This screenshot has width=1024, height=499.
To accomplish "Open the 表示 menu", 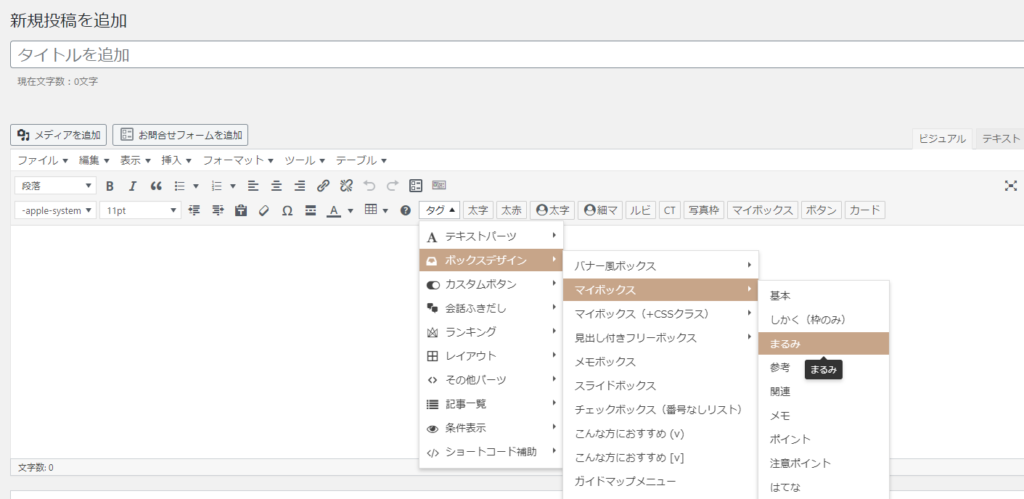I will pos(135,160).
